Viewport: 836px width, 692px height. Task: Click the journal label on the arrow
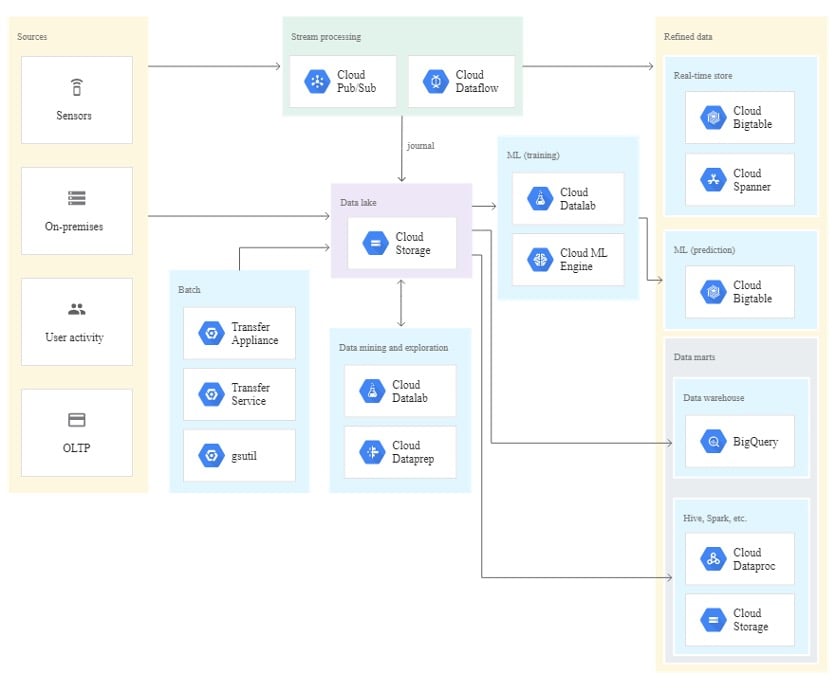click(x=419, y=145)
